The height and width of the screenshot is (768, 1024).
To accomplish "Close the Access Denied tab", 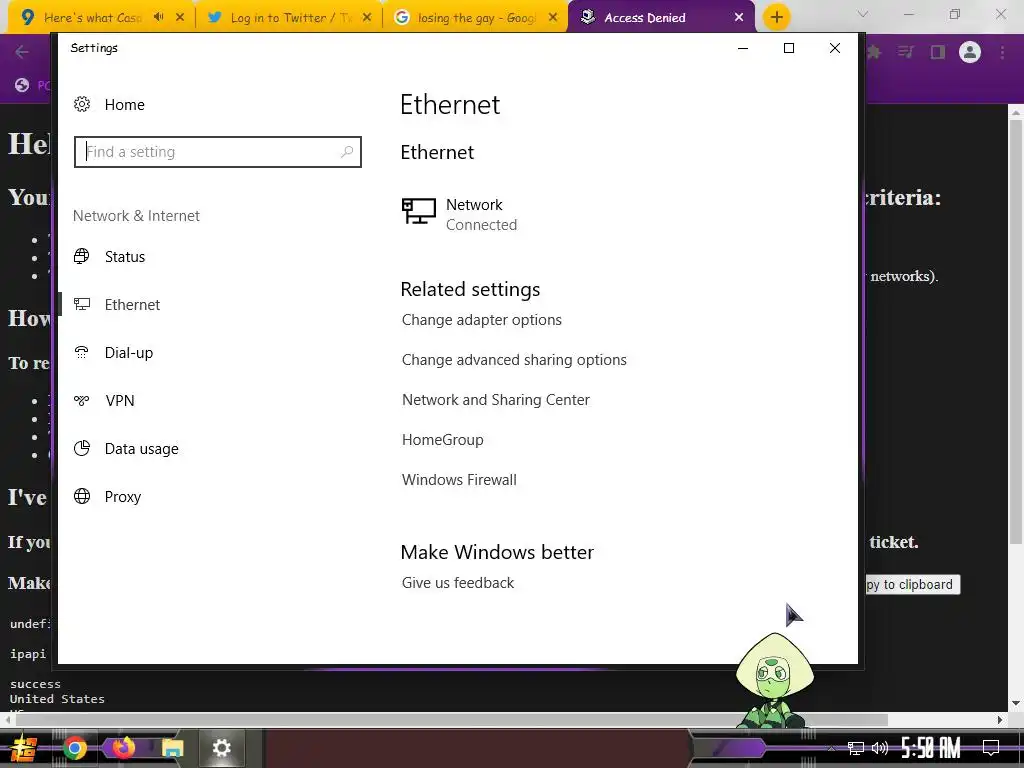I will point(739,18).
